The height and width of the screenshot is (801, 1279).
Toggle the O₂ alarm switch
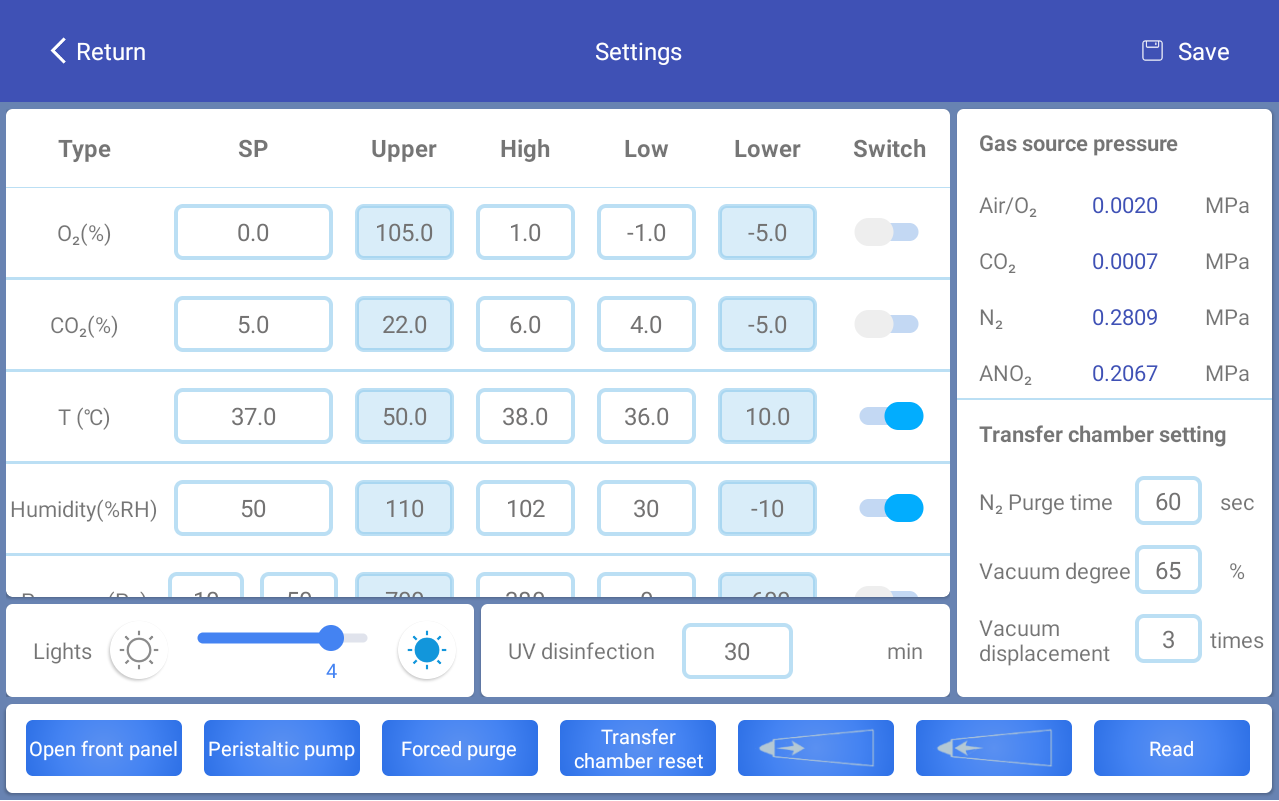[887, 233]
